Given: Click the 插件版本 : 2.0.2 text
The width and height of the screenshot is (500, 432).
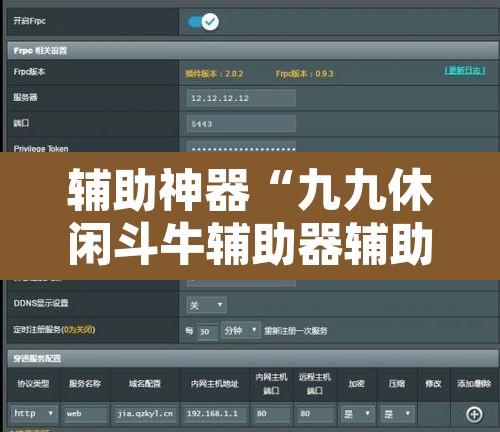Looking at the screenshot, I should coord(214,74).
